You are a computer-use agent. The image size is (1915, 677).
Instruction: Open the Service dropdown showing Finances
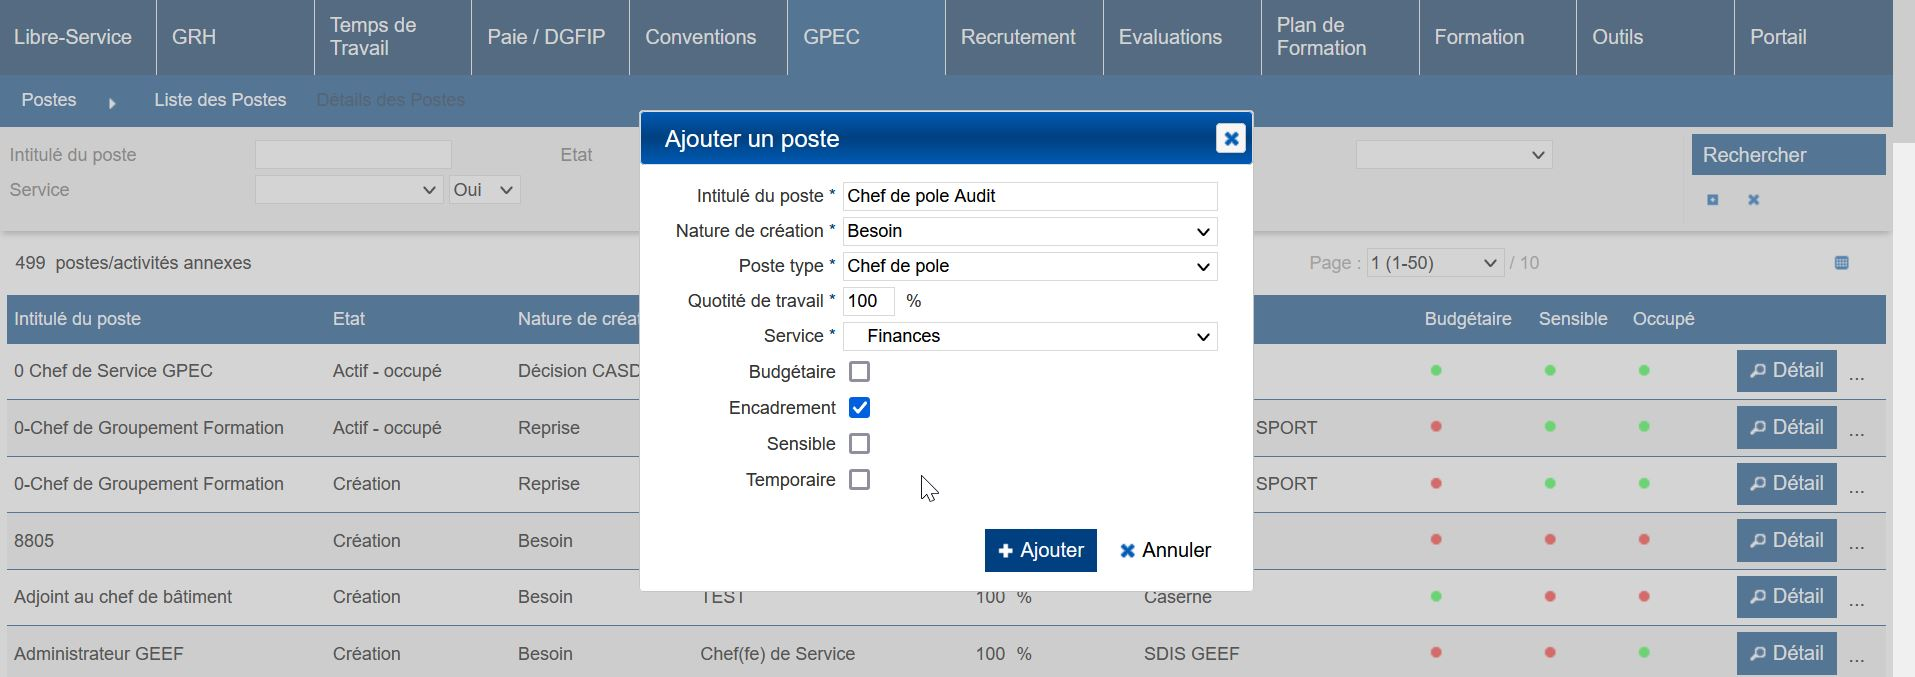[1029, 336]
